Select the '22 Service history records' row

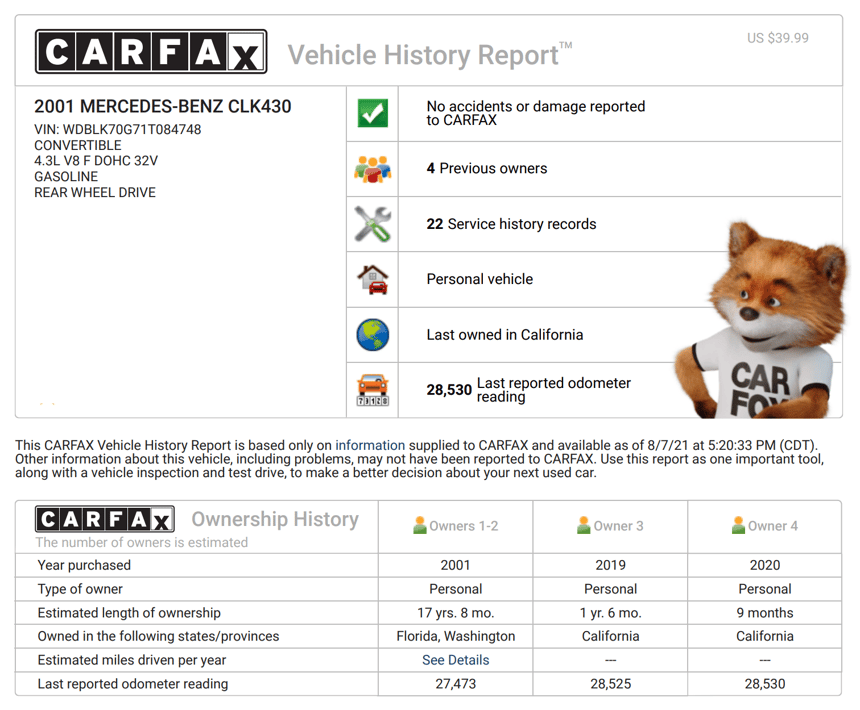(x=511, y=224)
